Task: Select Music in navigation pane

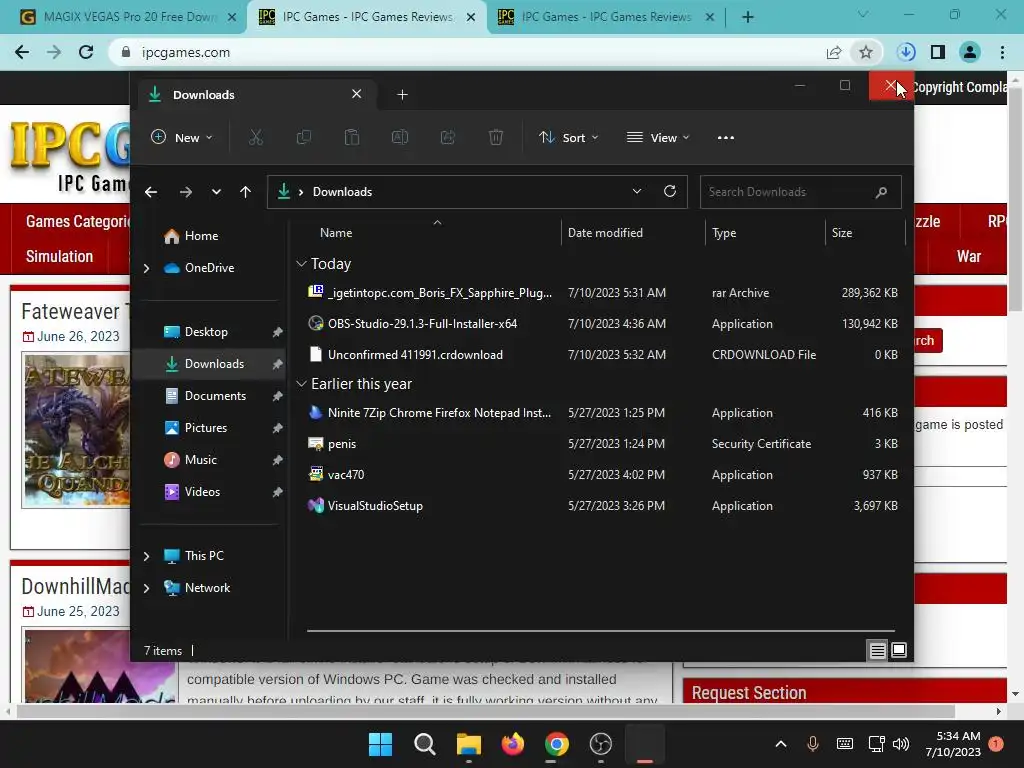Action: 200,460
